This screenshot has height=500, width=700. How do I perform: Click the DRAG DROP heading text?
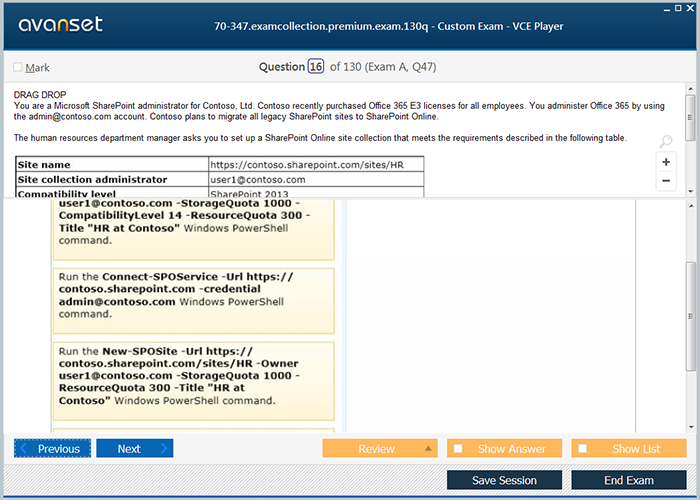click(40, 95)
